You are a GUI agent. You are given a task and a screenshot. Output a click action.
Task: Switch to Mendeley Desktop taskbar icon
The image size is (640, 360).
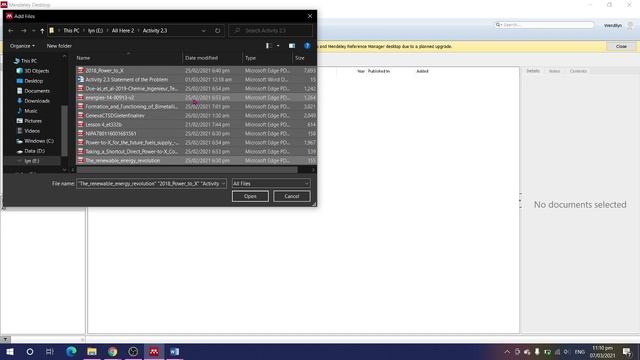tap(154, 351)
